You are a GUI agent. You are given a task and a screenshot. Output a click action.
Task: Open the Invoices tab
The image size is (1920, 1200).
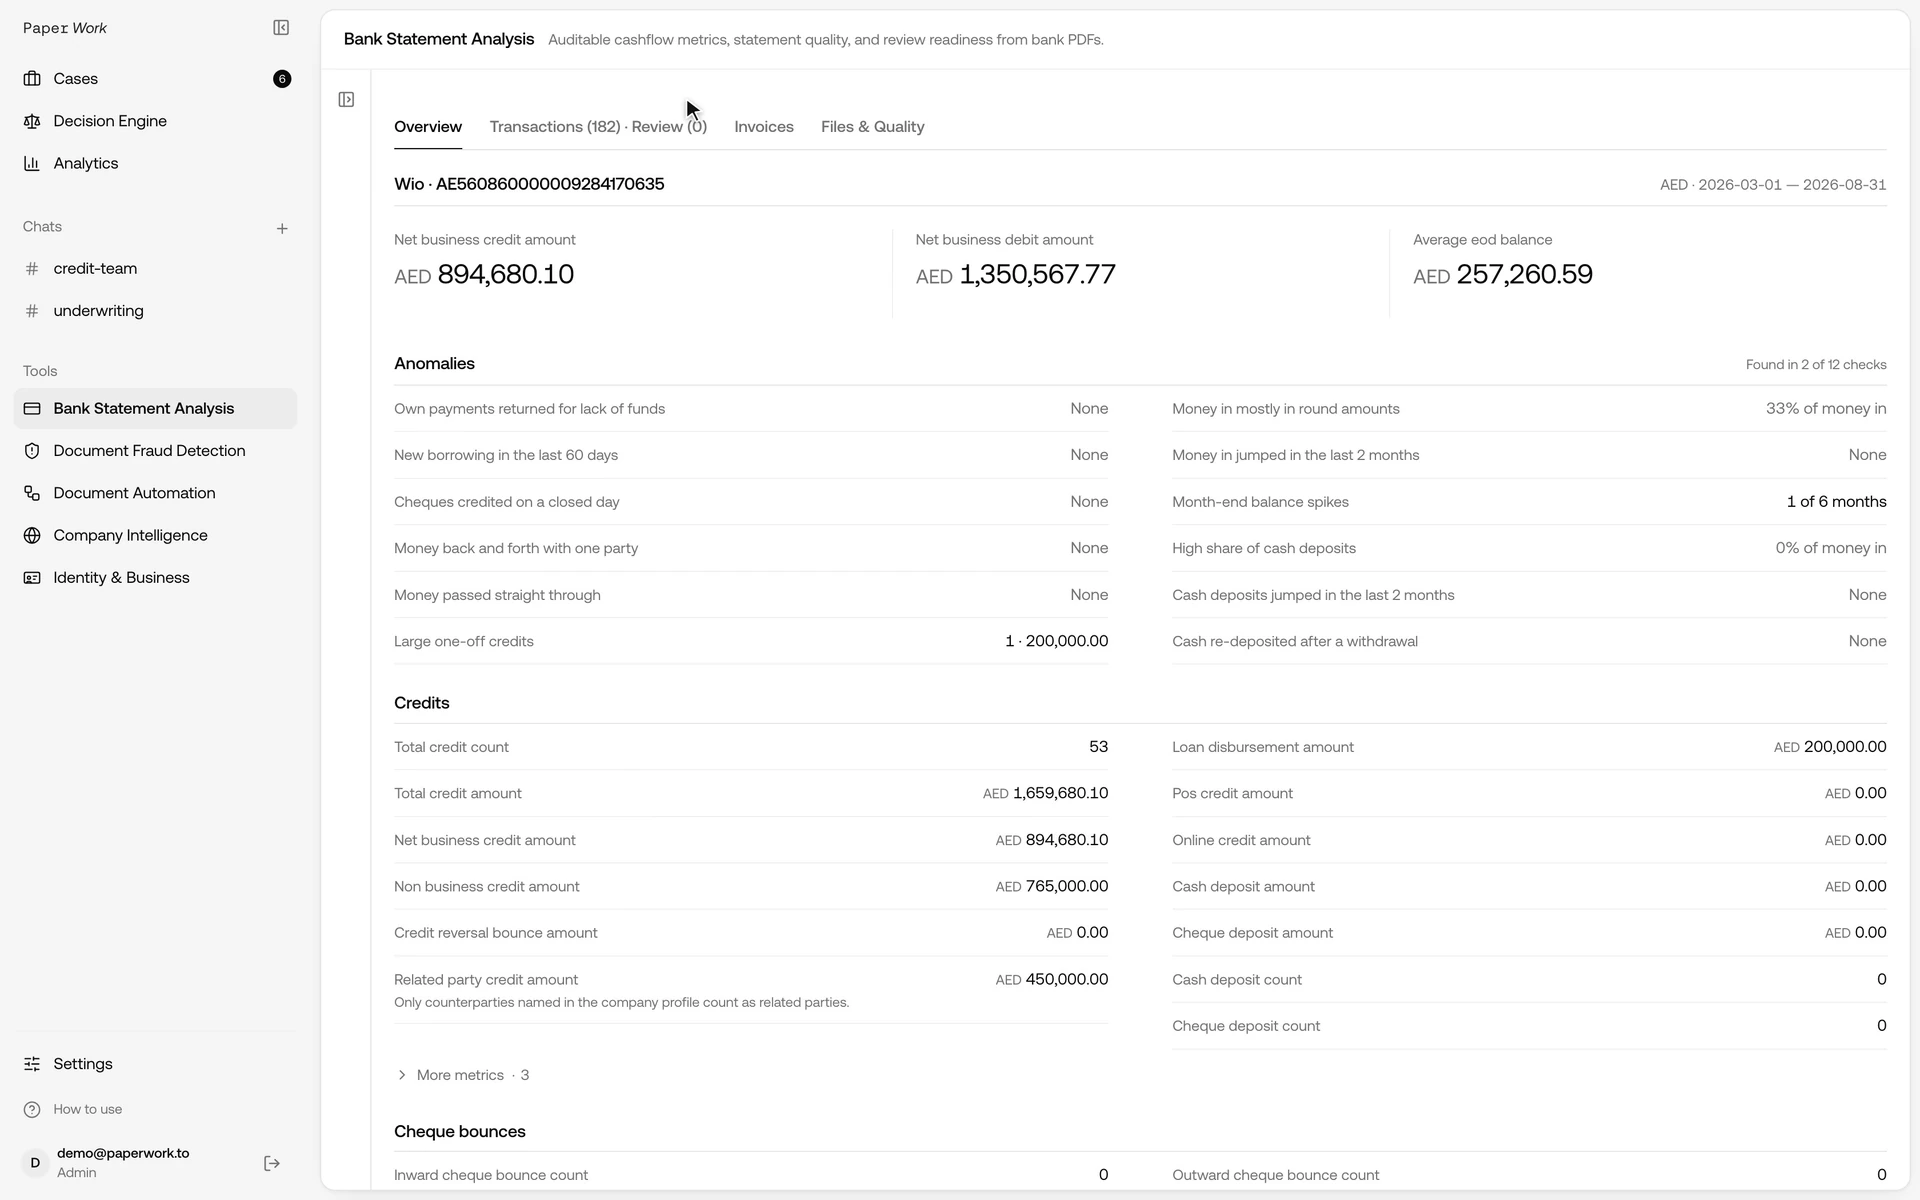[x=764, y=127]
